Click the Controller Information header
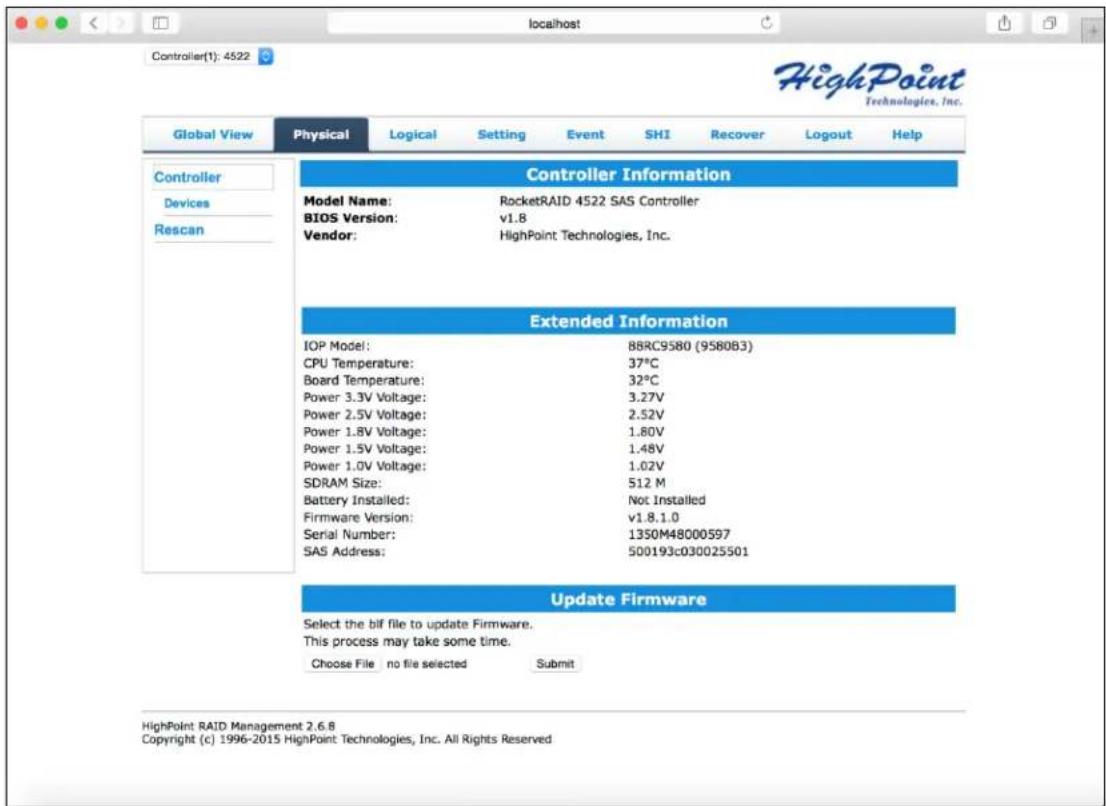 pos(628,174)
